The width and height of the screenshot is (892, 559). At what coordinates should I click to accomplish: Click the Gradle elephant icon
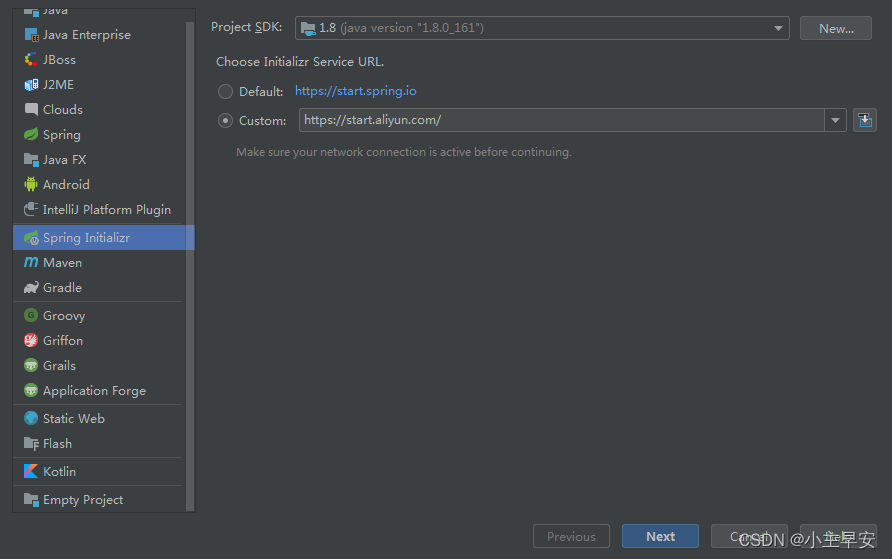point(31,287)
